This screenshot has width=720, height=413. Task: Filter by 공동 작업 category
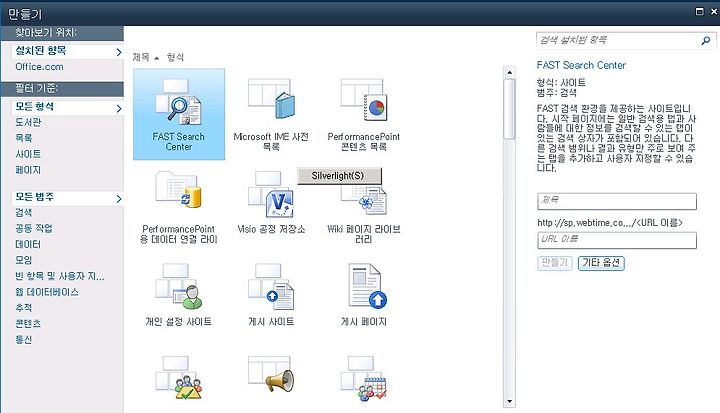click(34, 228)
